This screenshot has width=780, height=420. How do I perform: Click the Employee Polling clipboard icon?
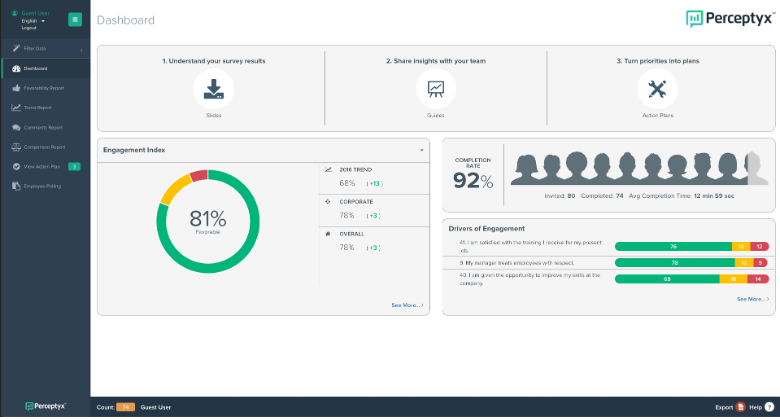coord(16,186)
